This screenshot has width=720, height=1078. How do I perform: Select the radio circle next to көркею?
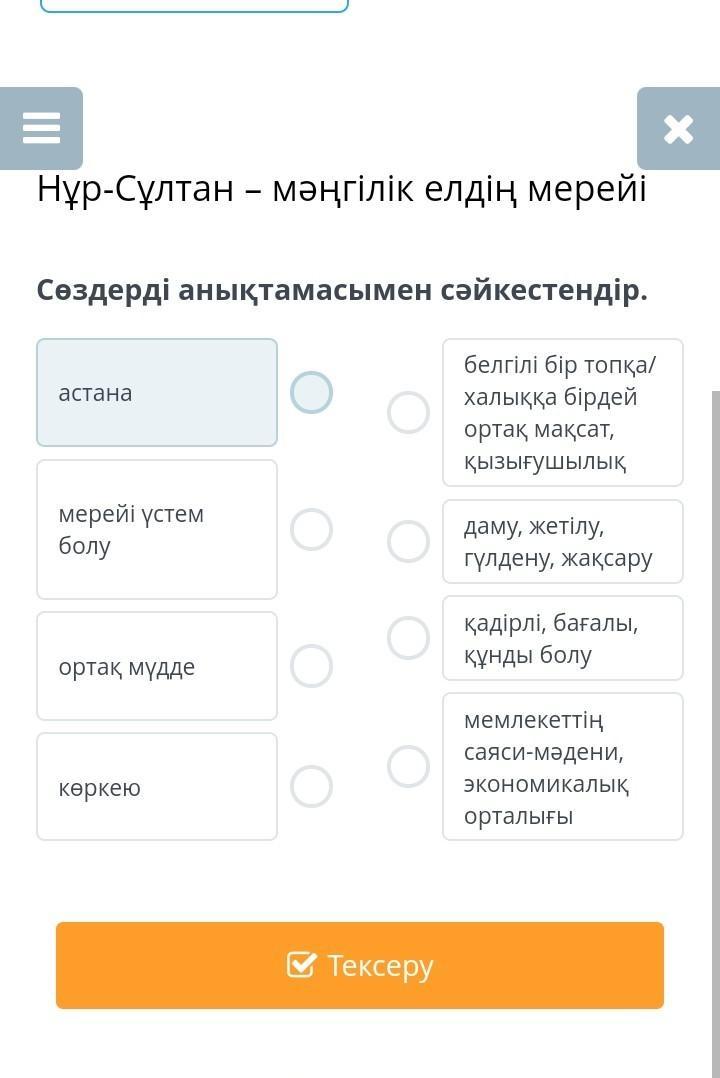(x=312, y=786)
